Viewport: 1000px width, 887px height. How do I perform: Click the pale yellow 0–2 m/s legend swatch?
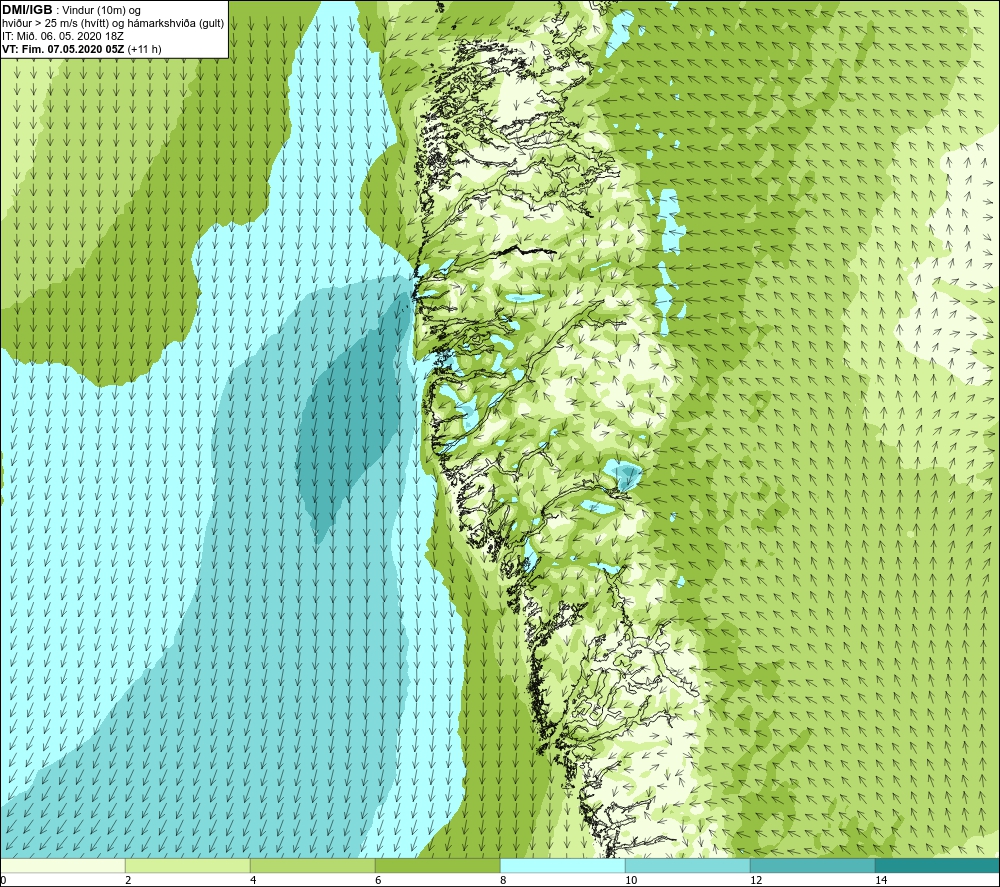click(62, 865)
